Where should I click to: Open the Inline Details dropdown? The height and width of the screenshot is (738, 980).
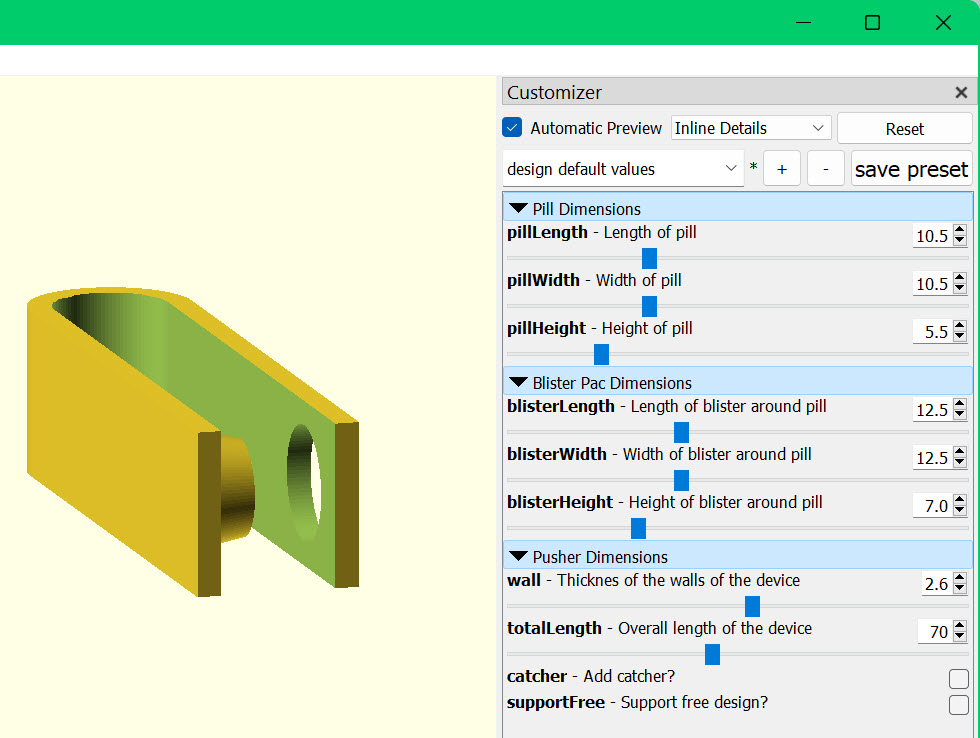[x=750, y=128]
